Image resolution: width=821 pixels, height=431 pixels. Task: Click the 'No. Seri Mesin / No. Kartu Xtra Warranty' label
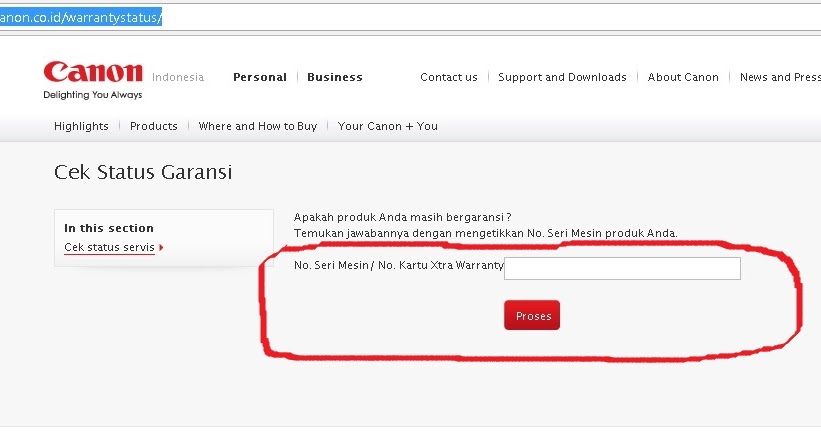[x=398, y=265]
